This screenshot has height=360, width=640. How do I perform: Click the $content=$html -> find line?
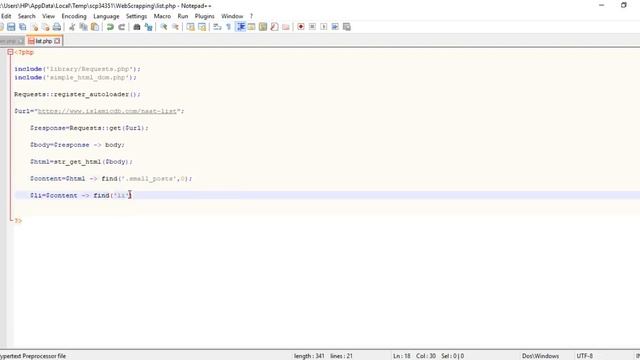(111, 179)
